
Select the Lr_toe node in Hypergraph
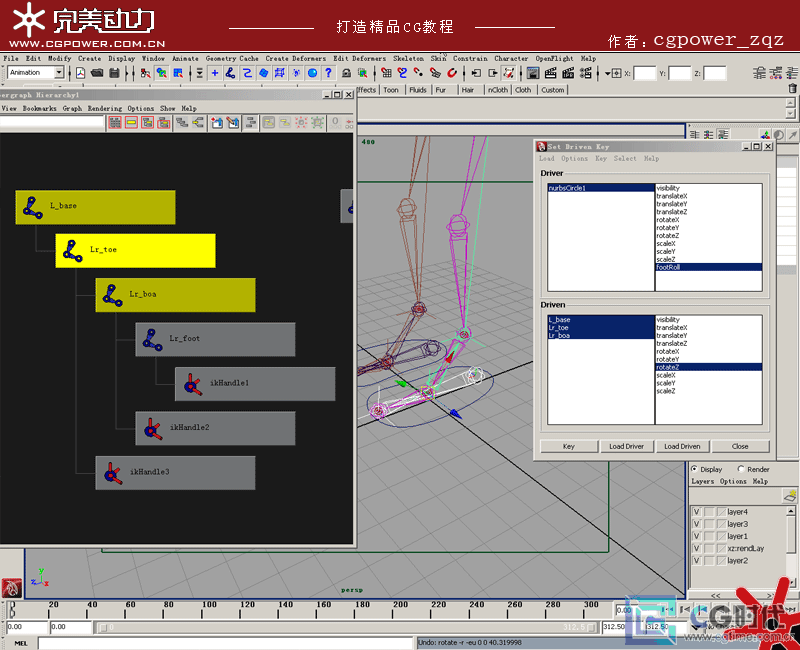click(x=135, y=251)
